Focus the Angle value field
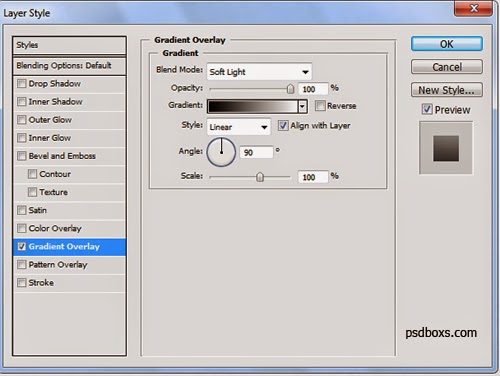Viewport: 500px width, 376px height. 256,152
